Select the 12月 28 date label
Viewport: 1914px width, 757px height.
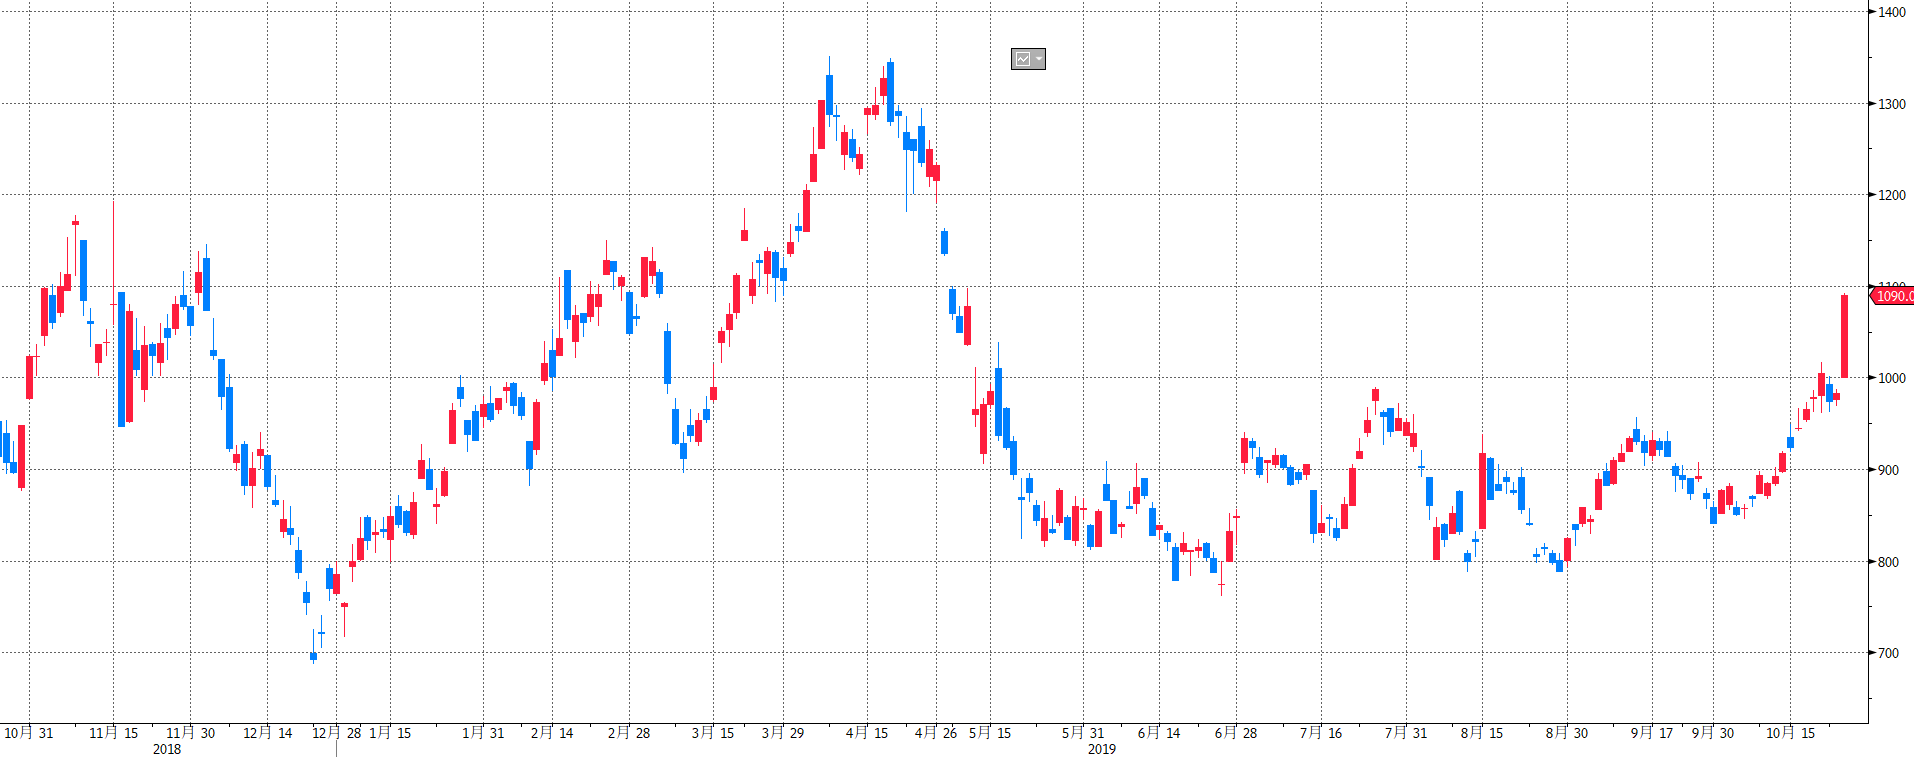336,733
